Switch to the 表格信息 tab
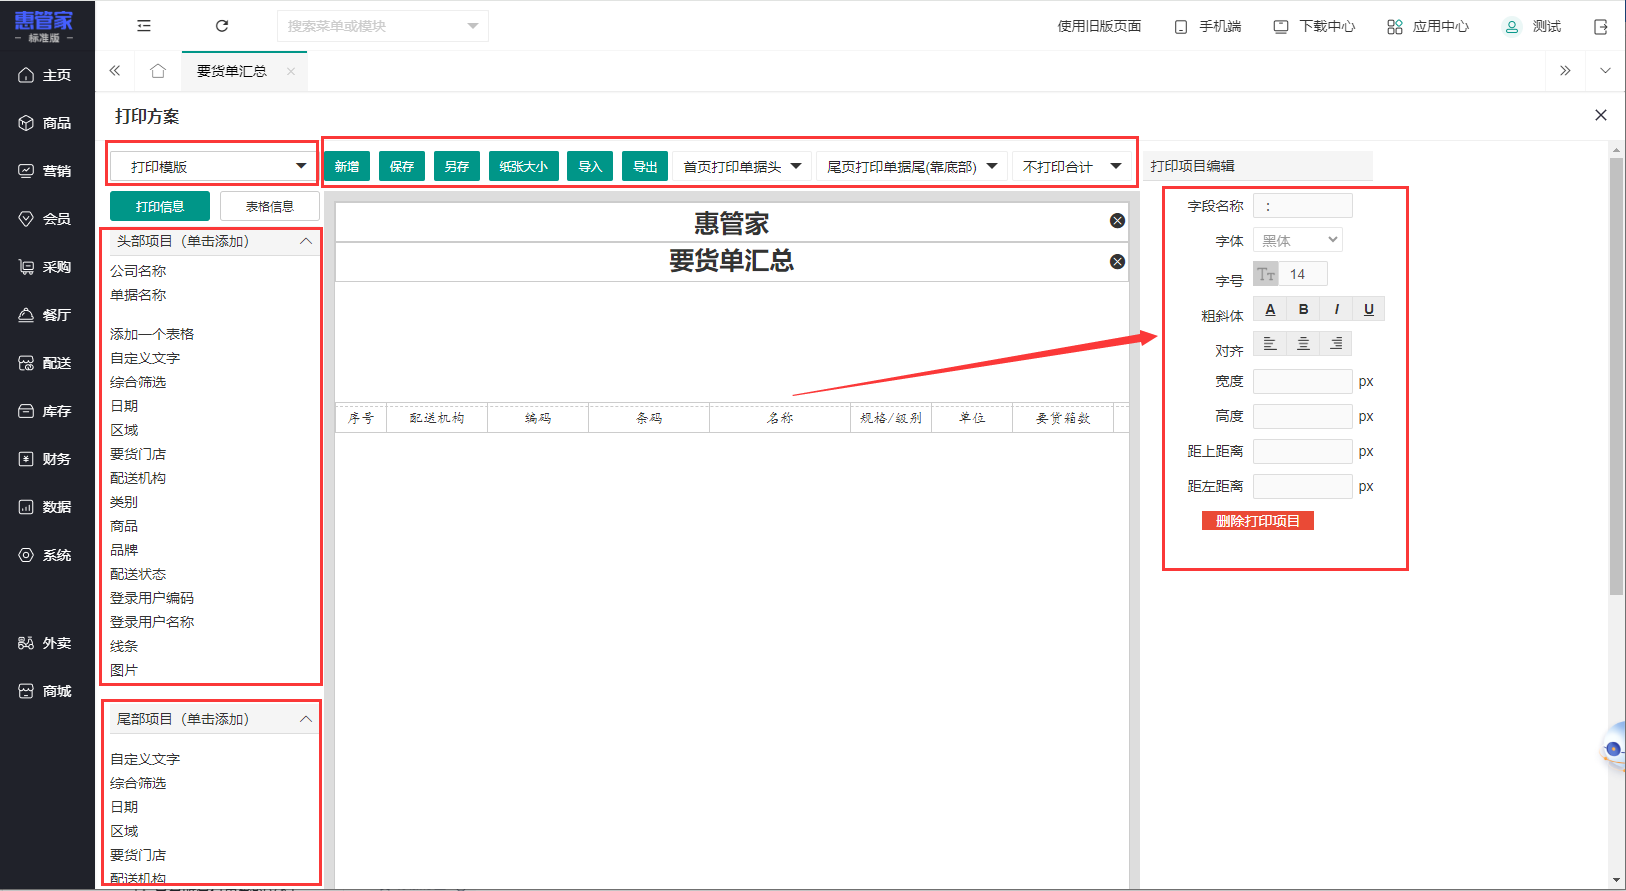Screen dimensions: 1626x891 270,206
